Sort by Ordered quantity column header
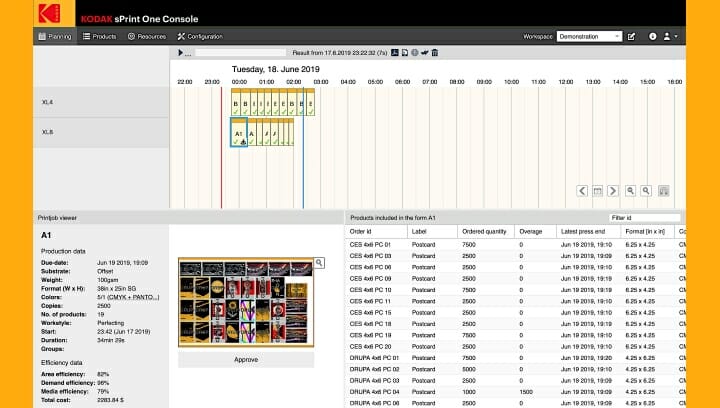The height and width of the screenshot is (408, 720). point(486,232)
